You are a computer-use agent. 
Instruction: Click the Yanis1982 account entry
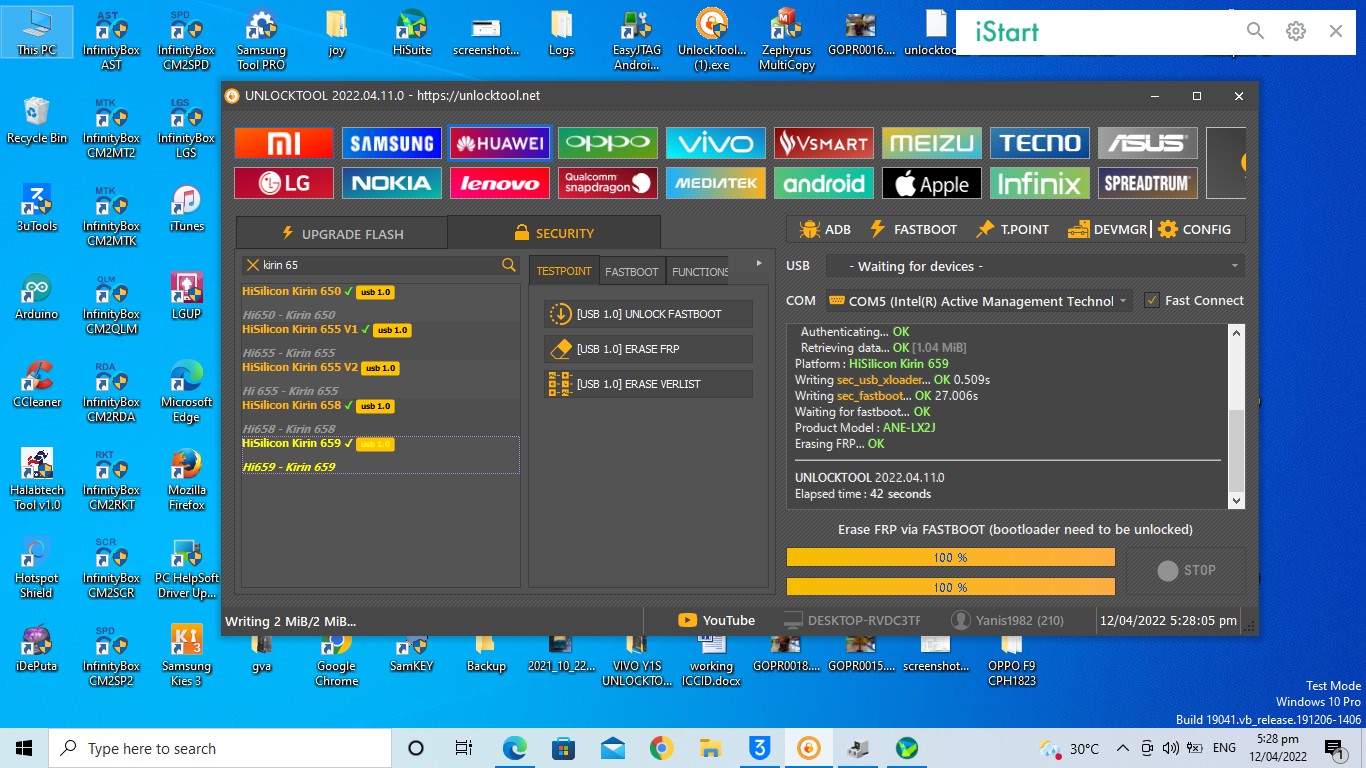tap(1008, 620)
